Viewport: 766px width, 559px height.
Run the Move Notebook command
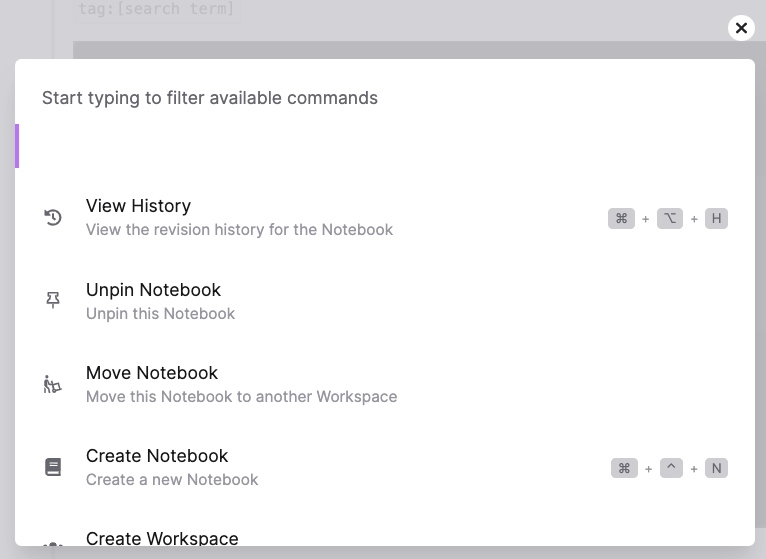click(x=152, y=373)
